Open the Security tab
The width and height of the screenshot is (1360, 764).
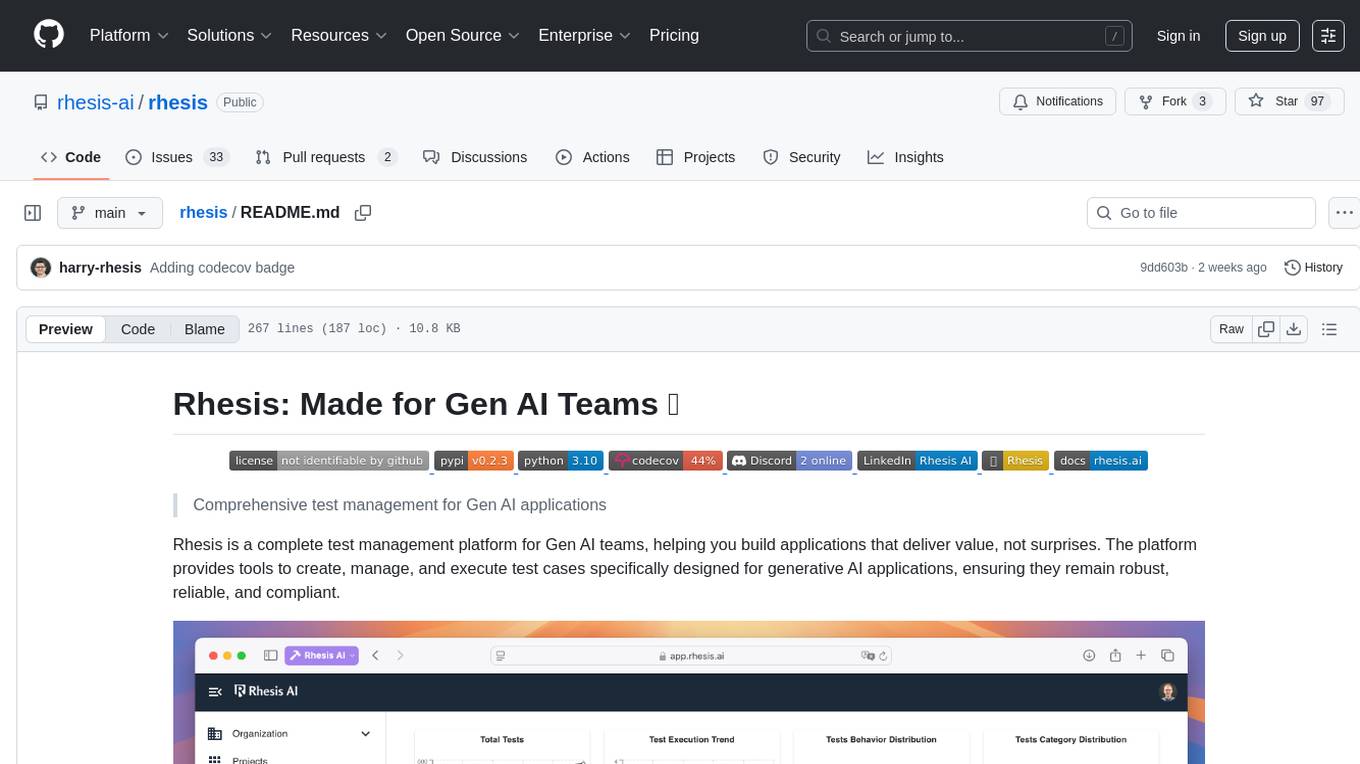[x=802, y=157]
